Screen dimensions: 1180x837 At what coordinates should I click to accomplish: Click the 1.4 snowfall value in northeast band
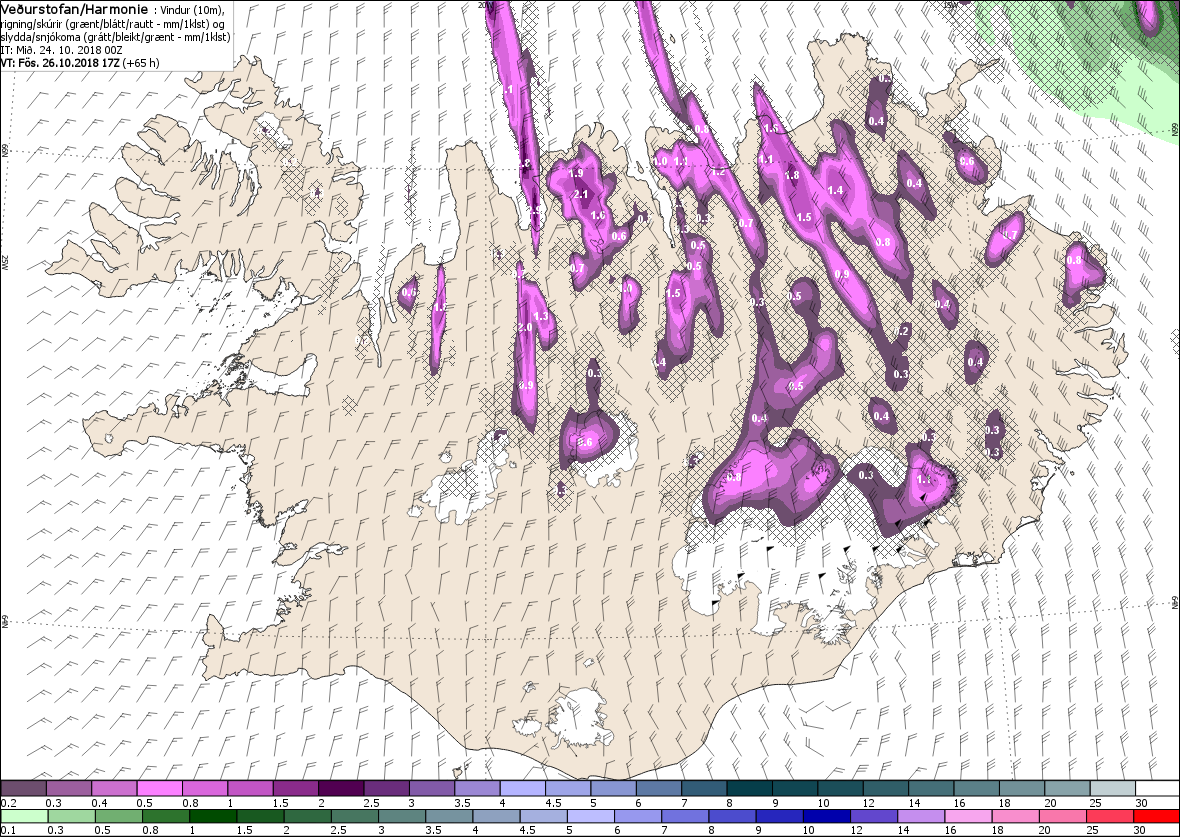click(835, 190)
